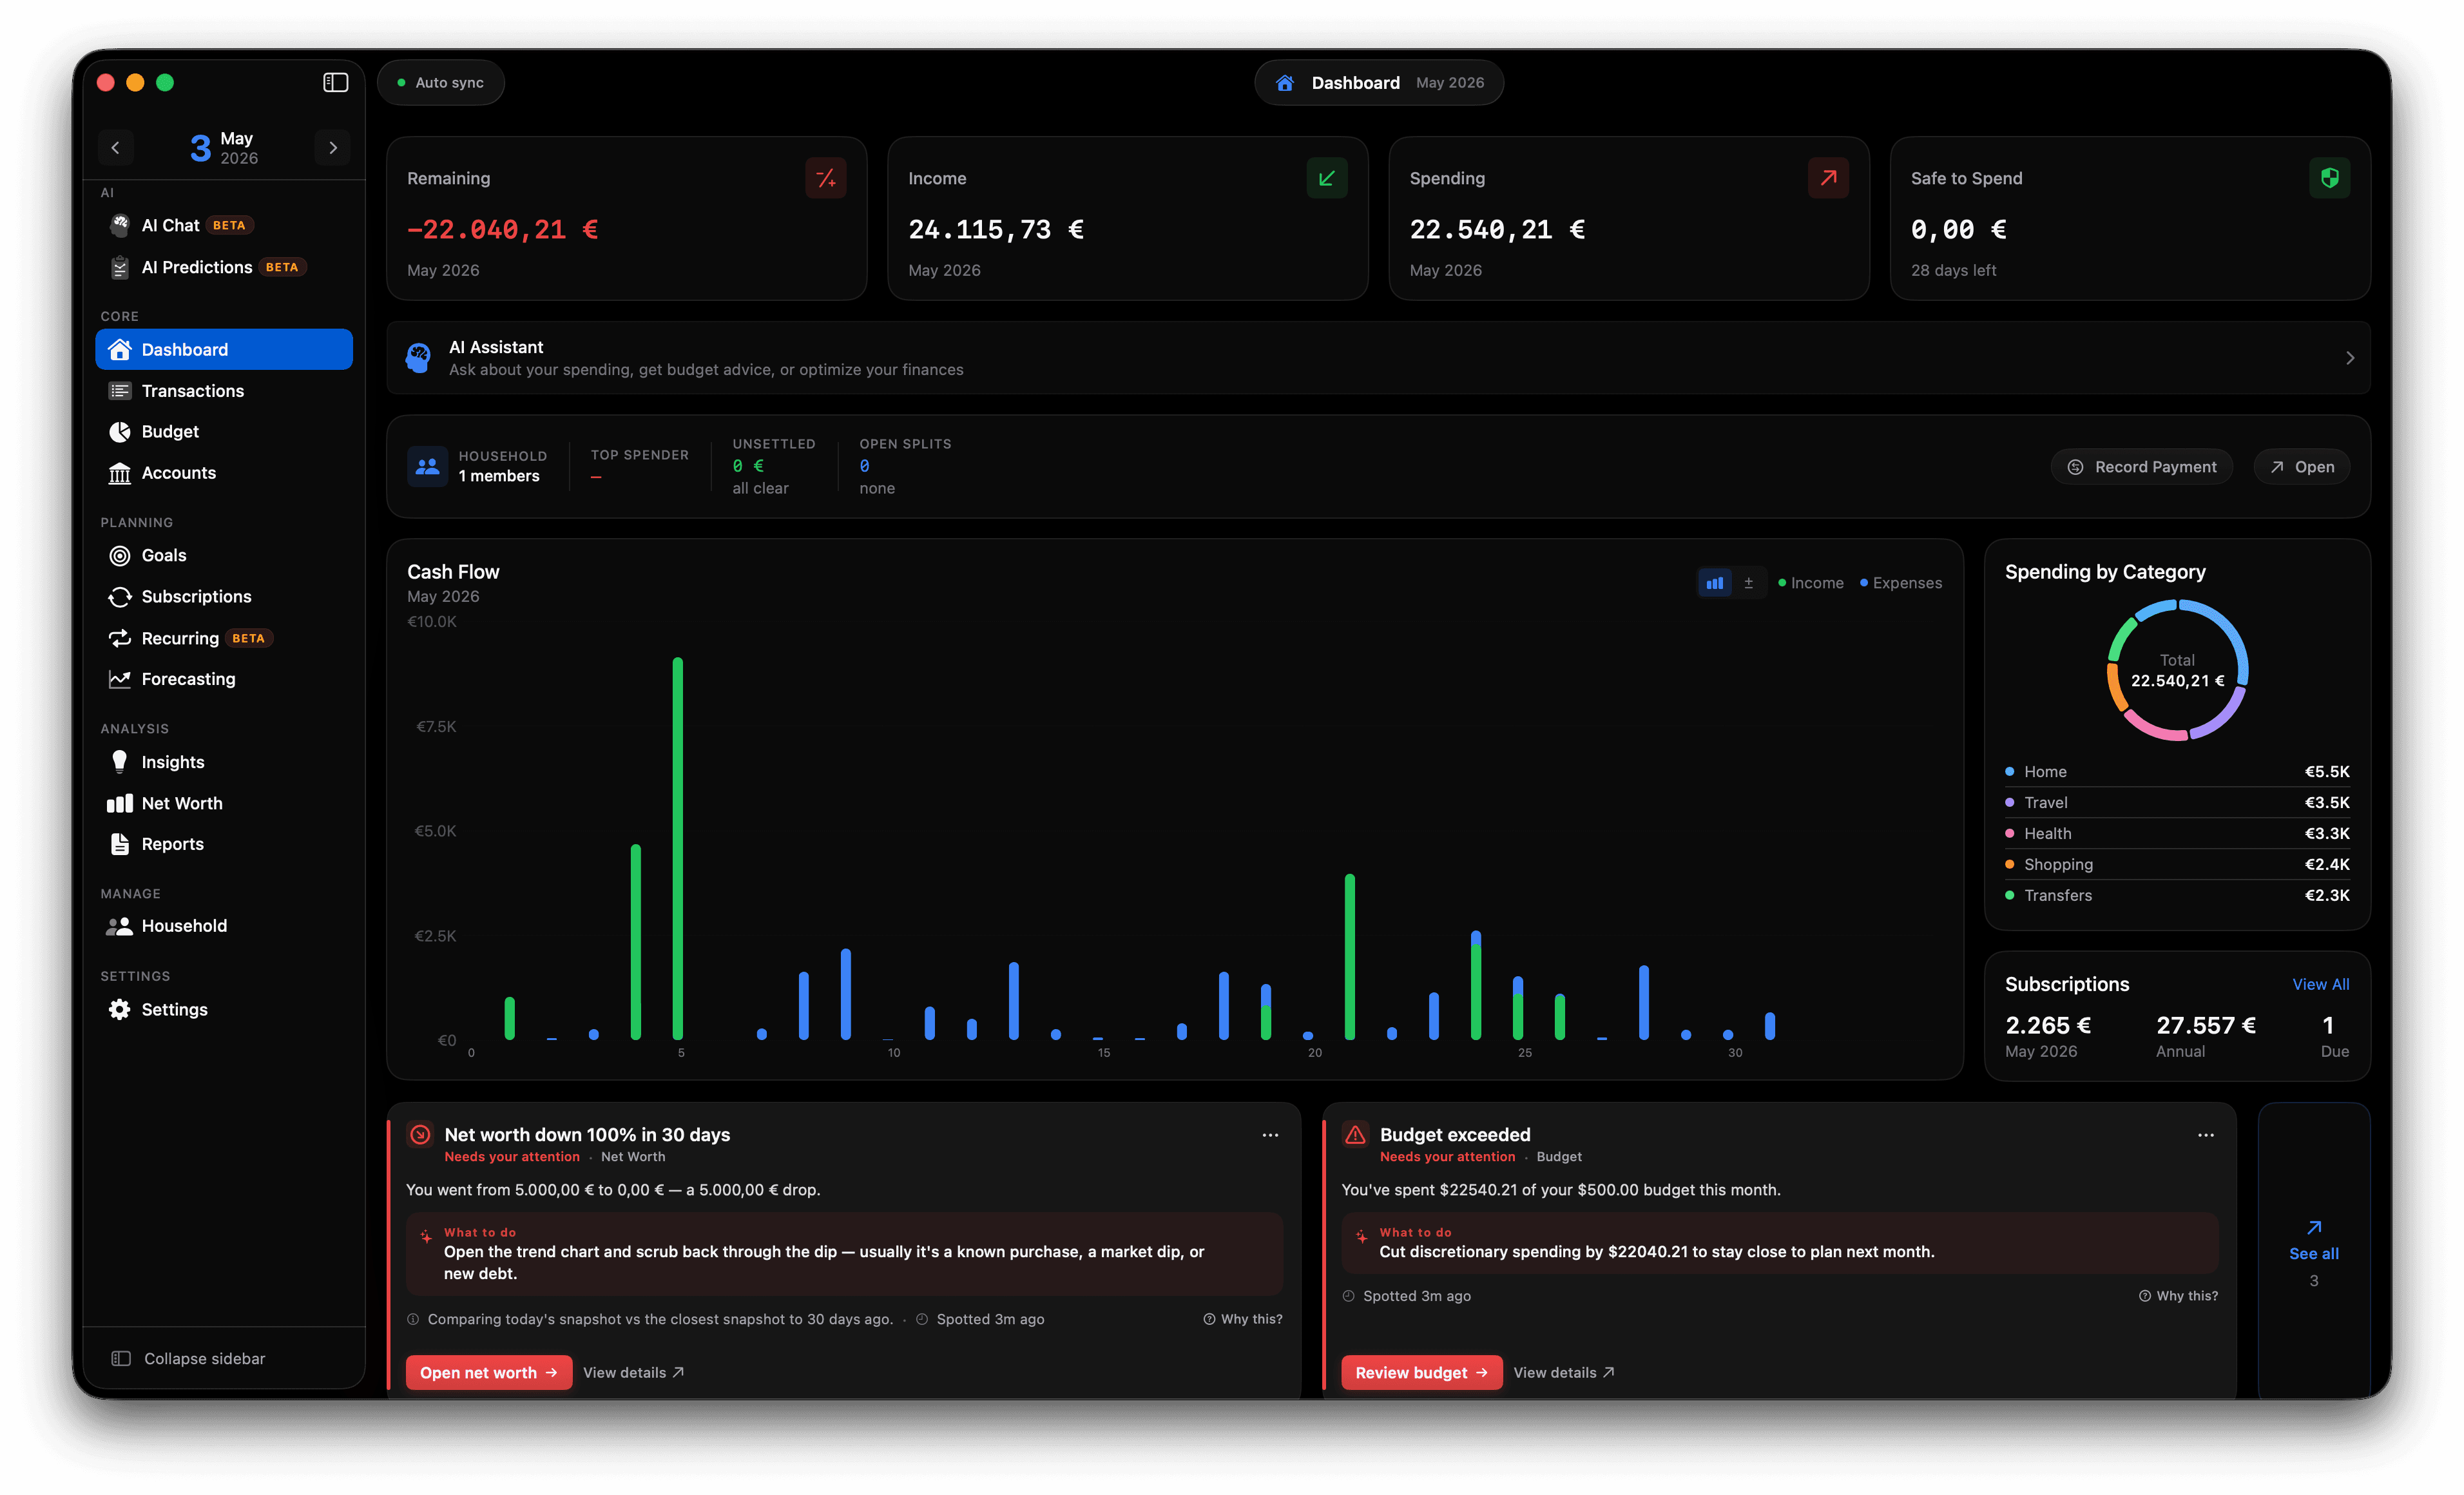The image size is (2464, 1495).
Task: Open the Net worth alert more options menu
Action: (x=1270, y=1135)
